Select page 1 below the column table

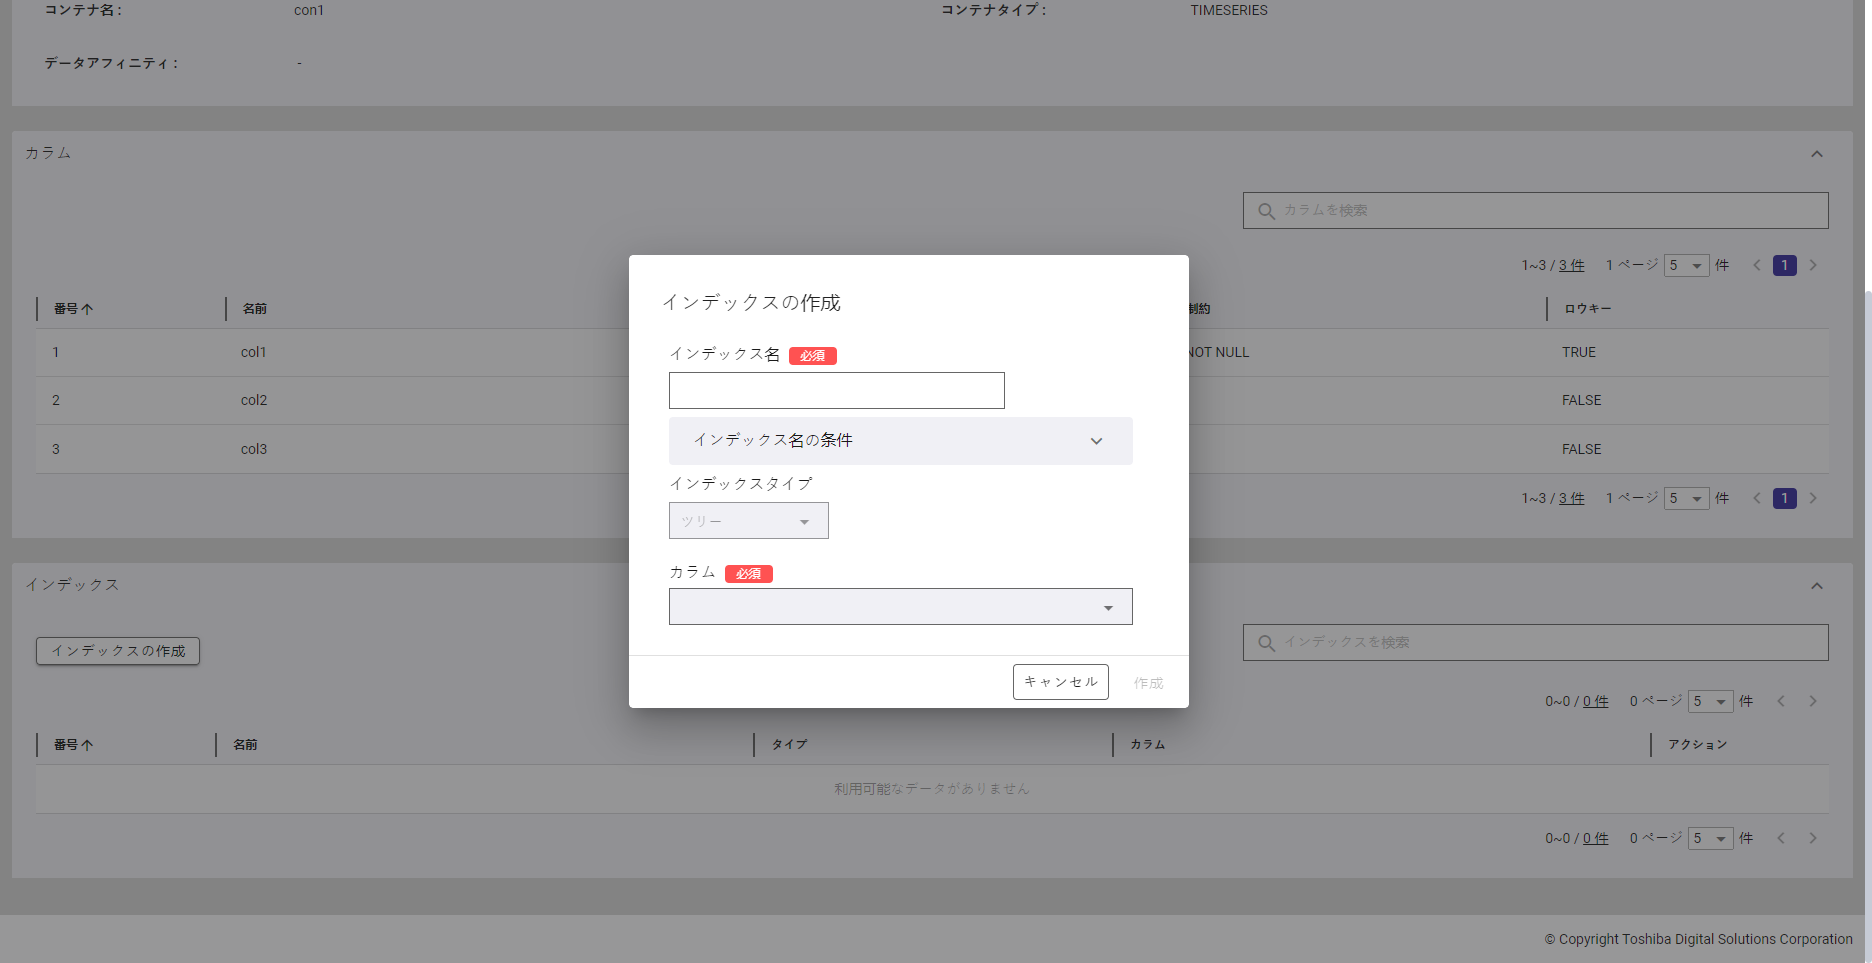pyautogui.click(x=1784, y=499)
